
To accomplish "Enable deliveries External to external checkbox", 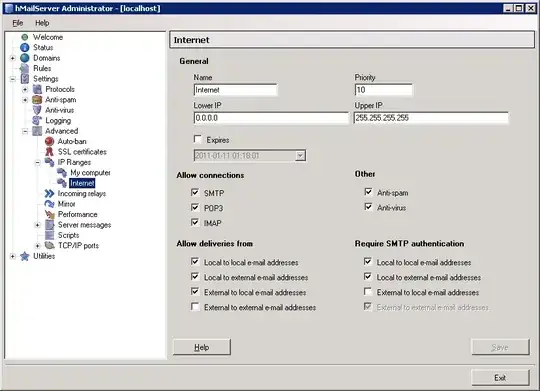I will click(x=195, y=306).
